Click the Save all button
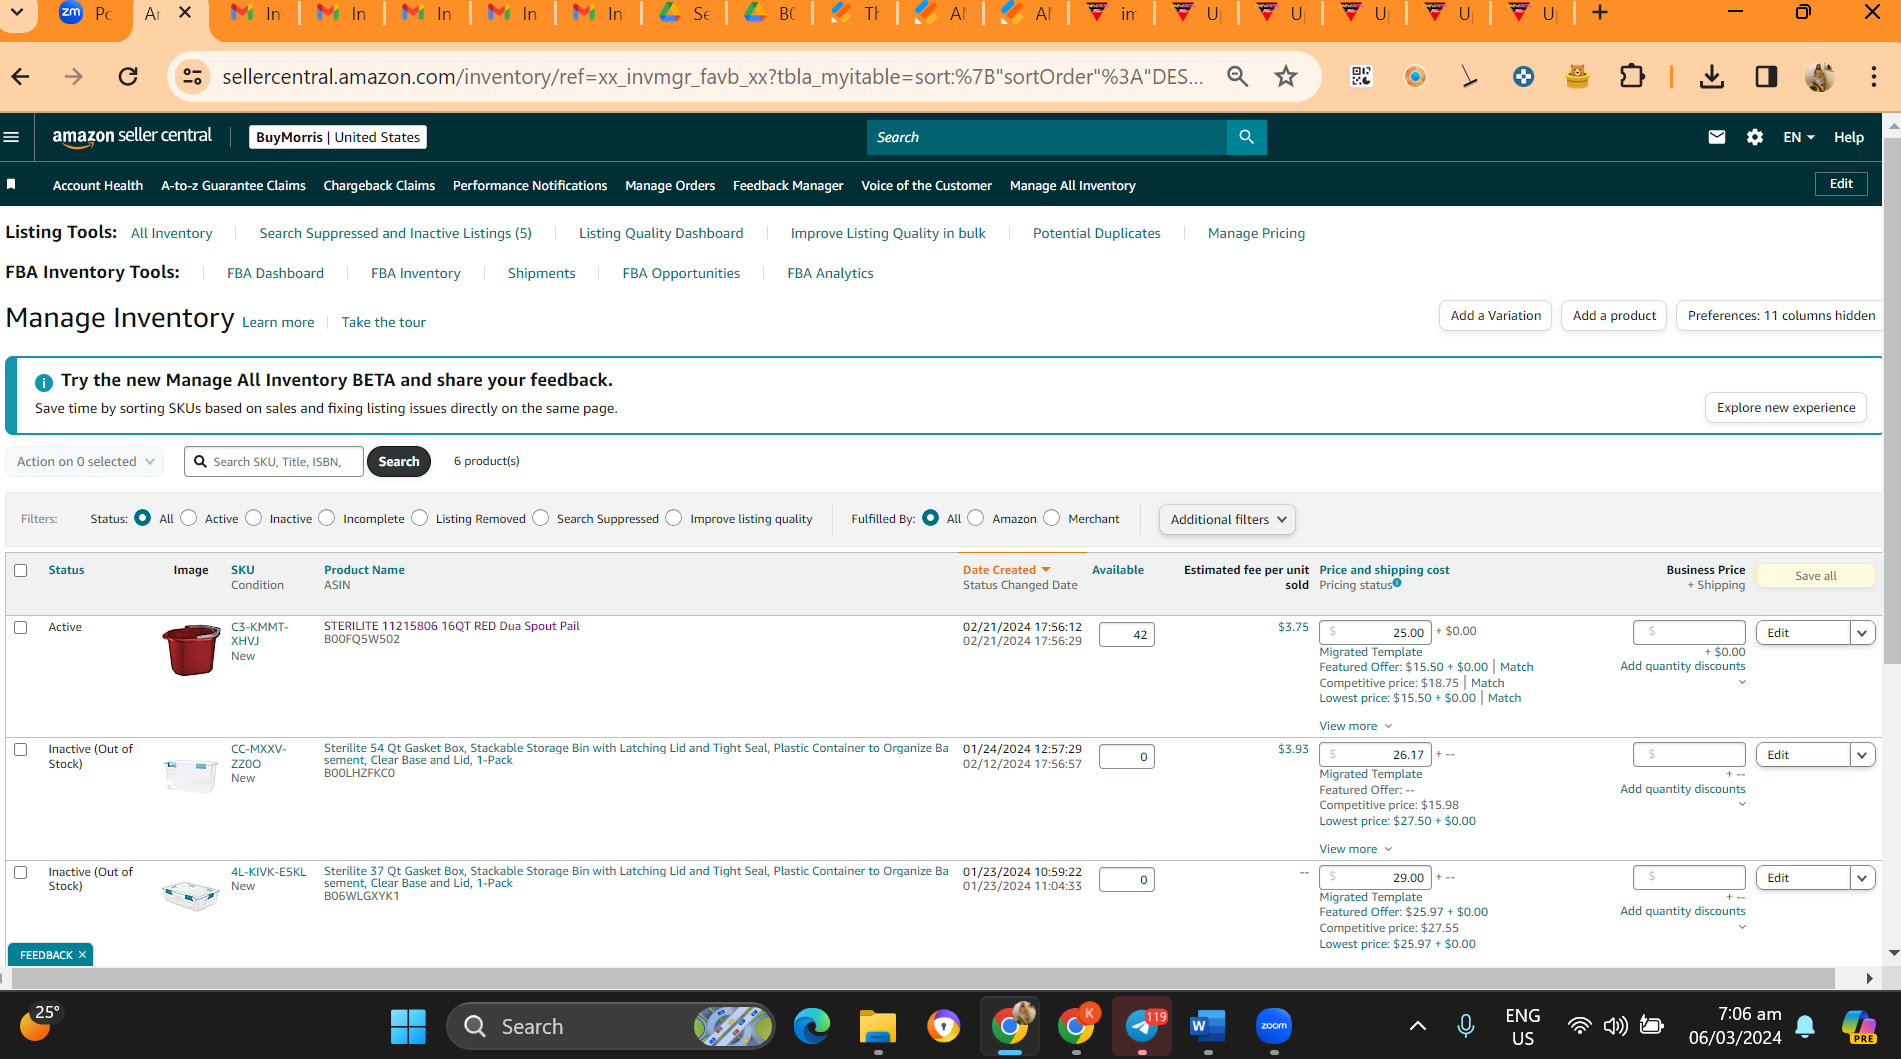The height and width of the screenshot is (1059, 1901). tap(1815, 576)
